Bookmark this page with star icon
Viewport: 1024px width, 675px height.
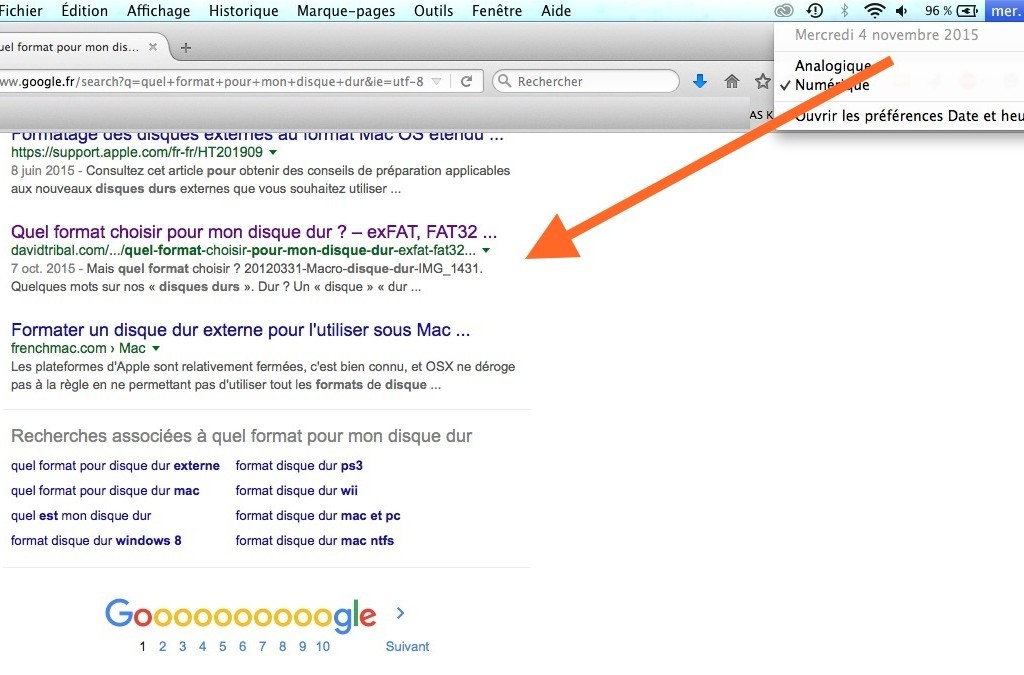pos(762,81)
